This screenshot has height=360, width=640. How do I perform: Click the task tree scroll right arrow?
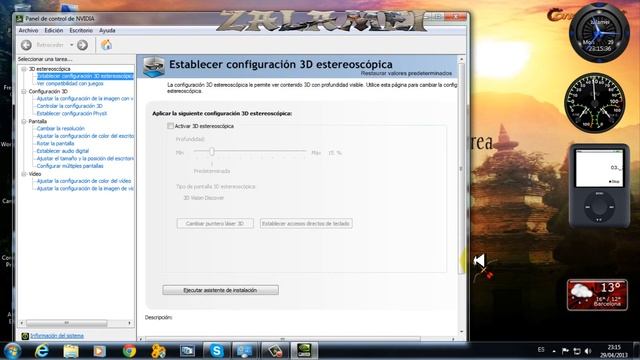(x=129, y=323)
